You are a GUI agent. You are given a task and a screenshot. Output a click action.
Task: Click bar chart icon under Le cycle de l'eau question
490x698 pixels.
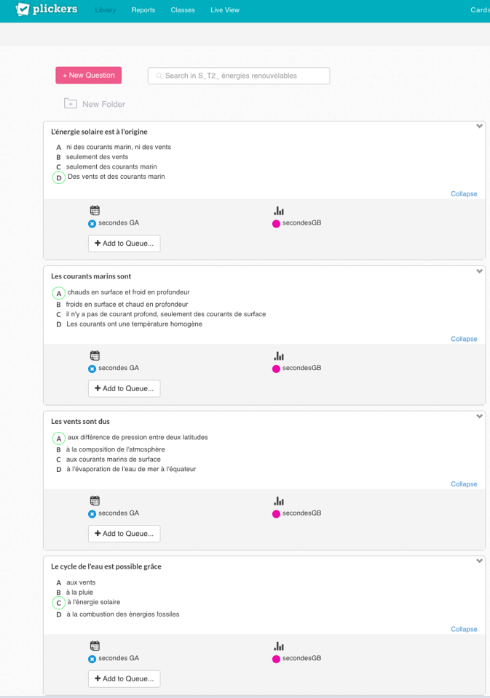point(279,646)
